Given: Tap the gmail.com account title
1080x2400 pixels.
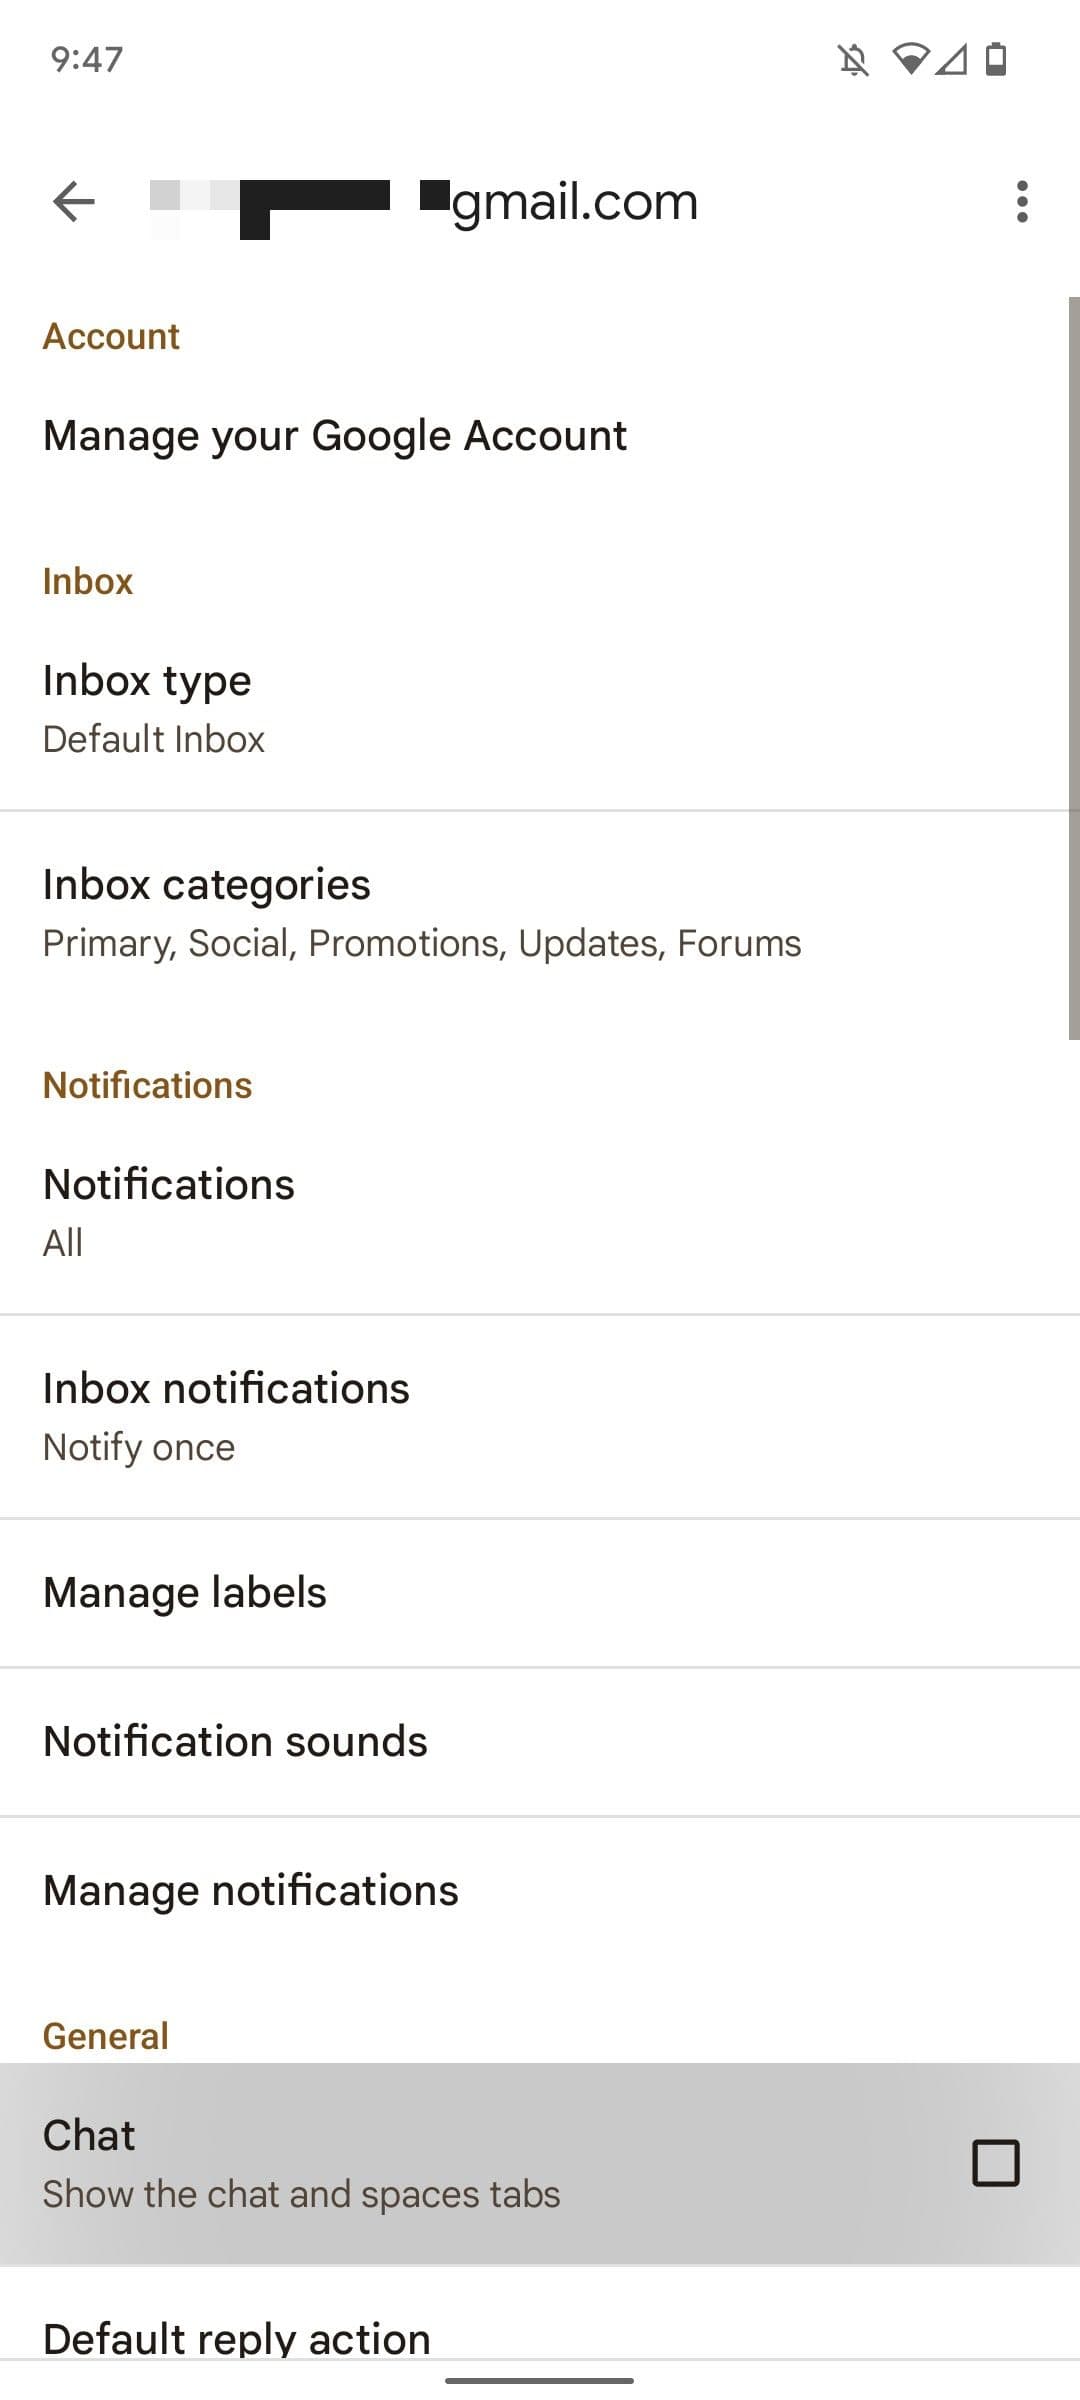Looking at the screenshot, I should tap(574, 202).
